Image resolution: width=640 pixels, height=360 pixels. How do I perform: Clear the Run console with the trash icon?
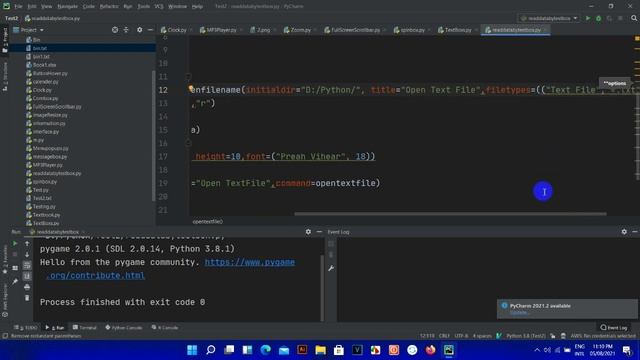click(27, 298)
